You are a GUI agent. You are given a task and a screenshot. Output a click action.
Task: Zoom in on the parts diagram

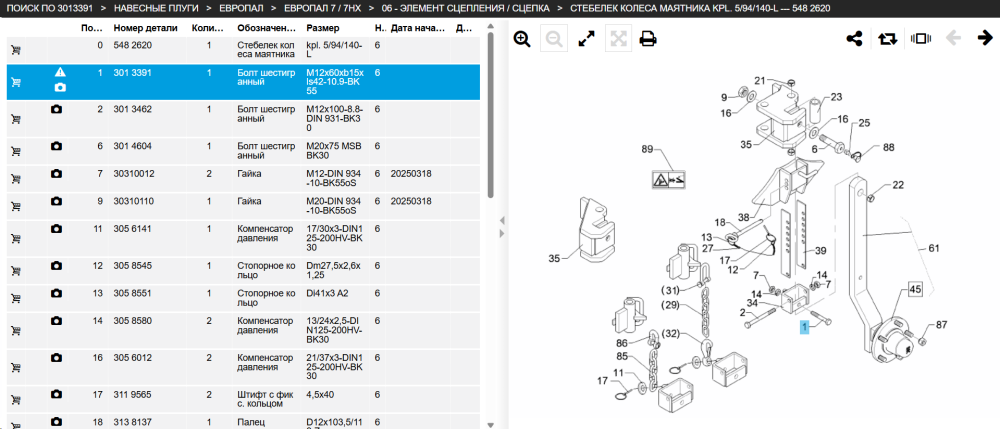tap(522, 39)
